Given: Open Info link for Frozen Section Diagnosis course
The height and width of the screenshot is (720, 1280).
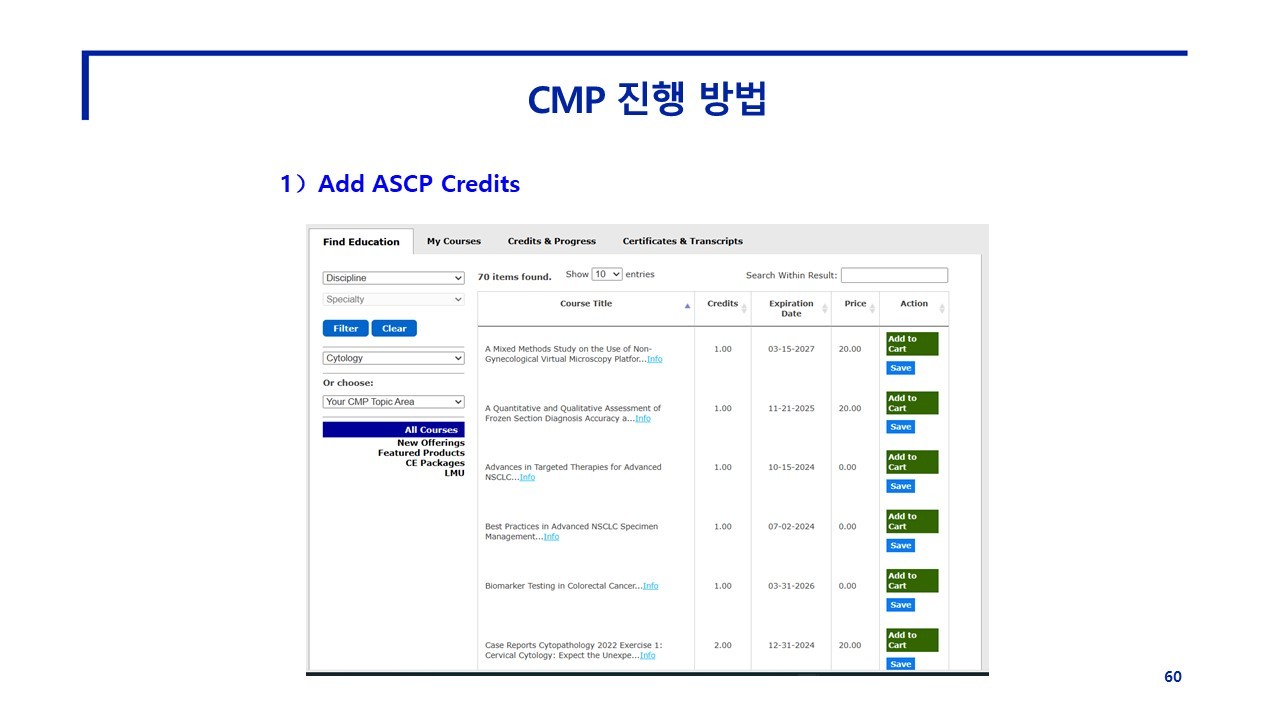Looking at the screenshot, I should point(643,419).
